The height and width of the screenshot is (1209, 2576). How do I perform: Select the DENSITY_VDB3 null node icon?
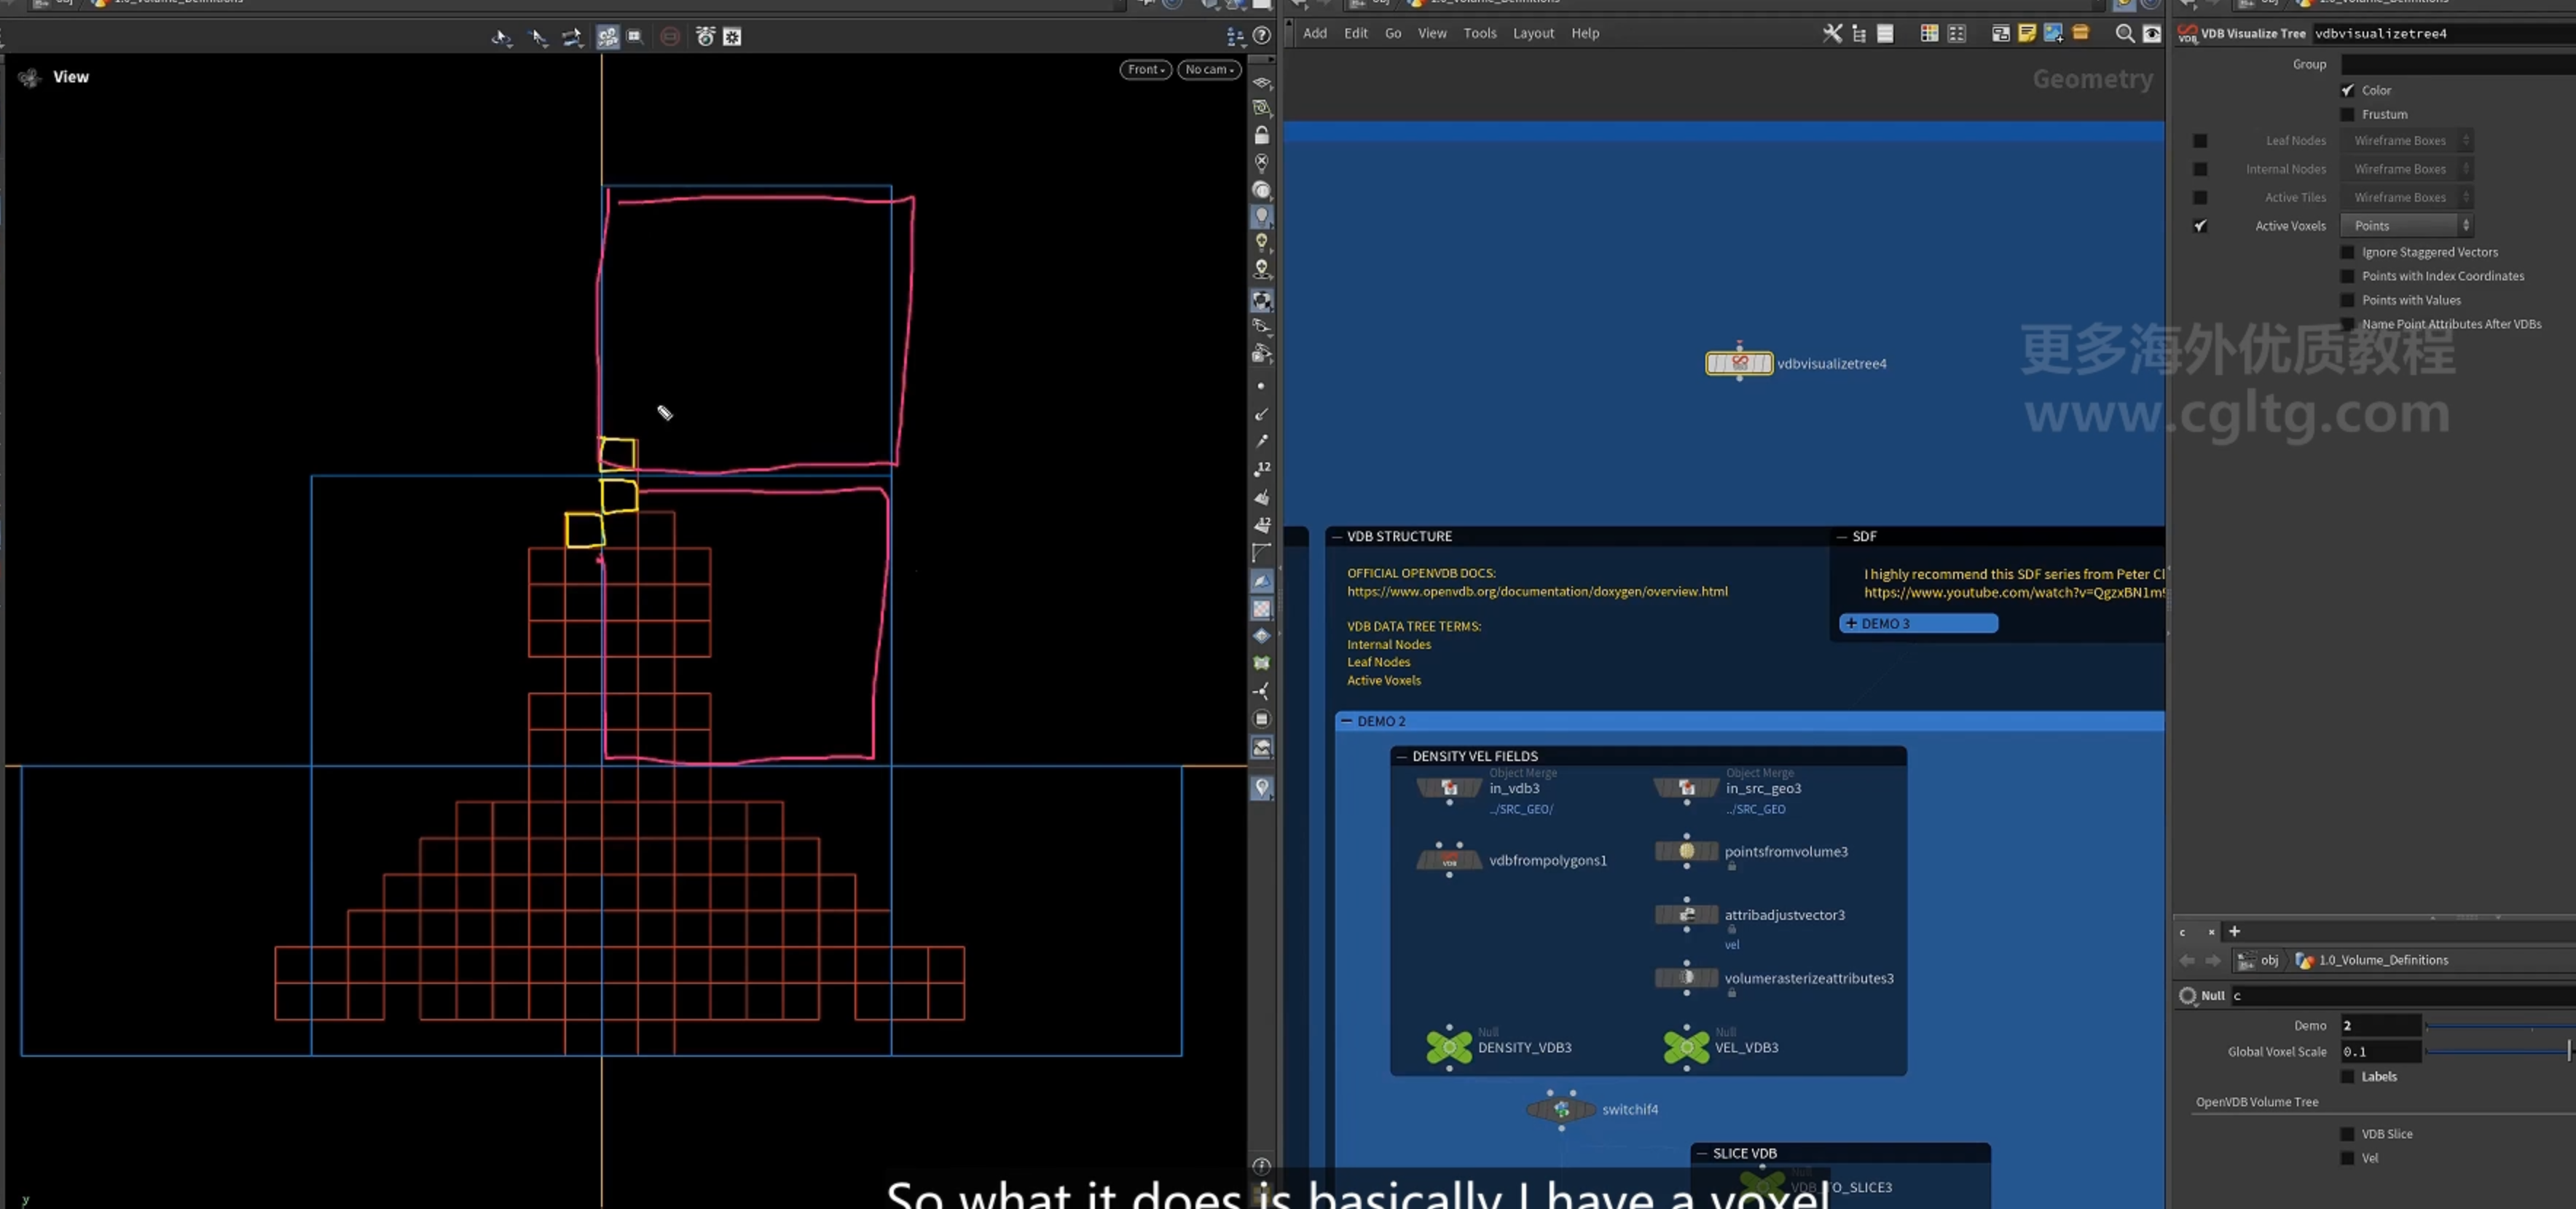[1449, 1047]
